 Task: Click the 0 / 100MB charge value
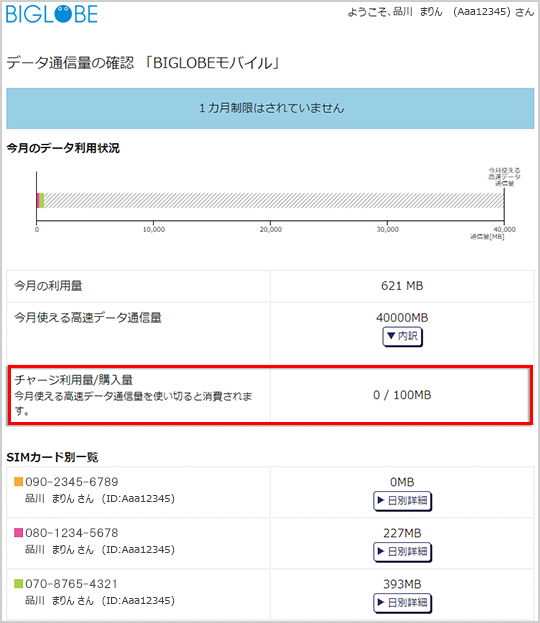(x=402, y=395)
